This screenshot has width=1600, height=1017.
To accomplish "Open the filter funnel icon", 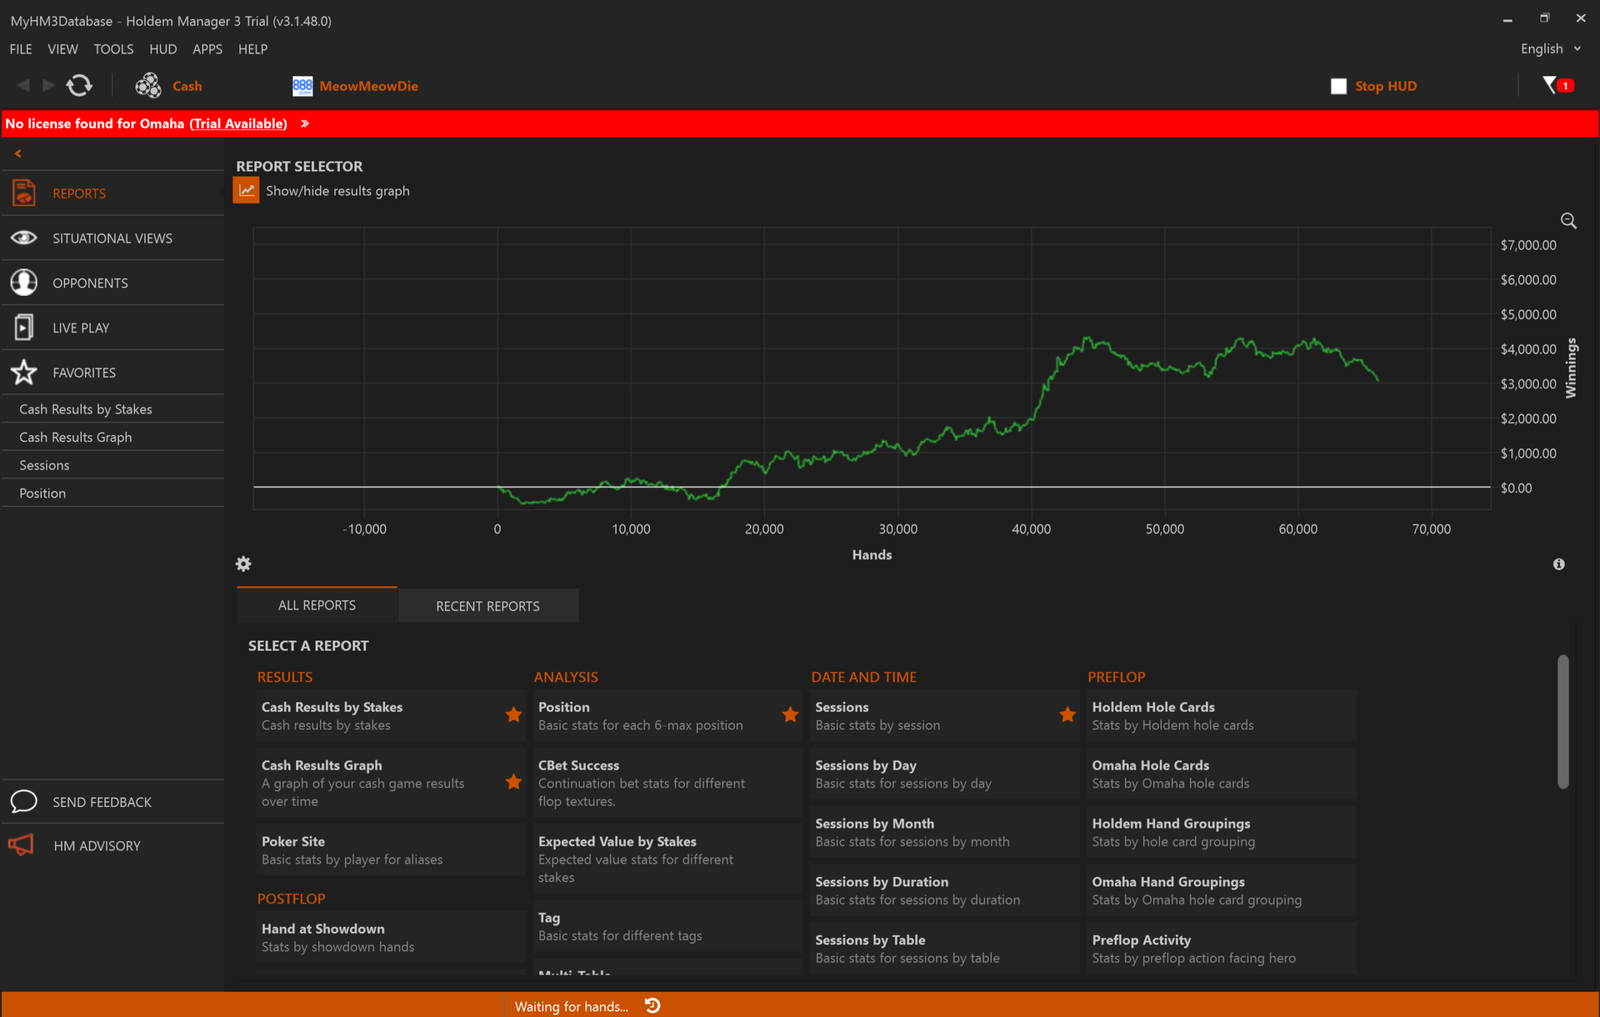I will pos(1550,85).
